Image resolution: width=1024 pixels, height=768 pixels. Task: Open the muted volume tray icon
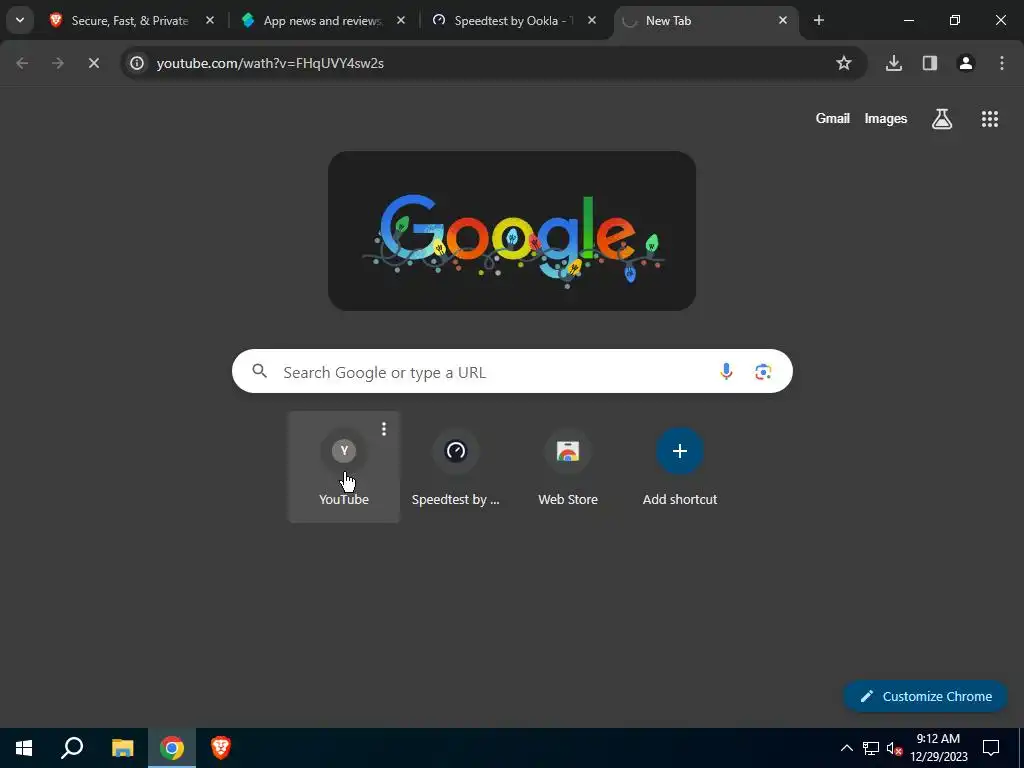tap(894, 748)
